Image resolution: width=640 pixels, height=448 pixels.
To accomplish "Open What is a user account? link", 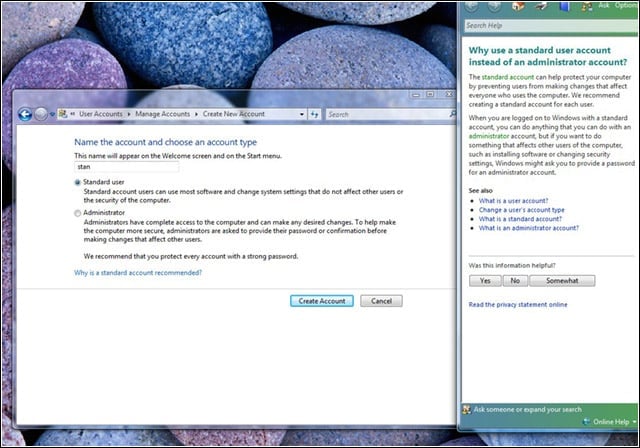I will [513, 201].
